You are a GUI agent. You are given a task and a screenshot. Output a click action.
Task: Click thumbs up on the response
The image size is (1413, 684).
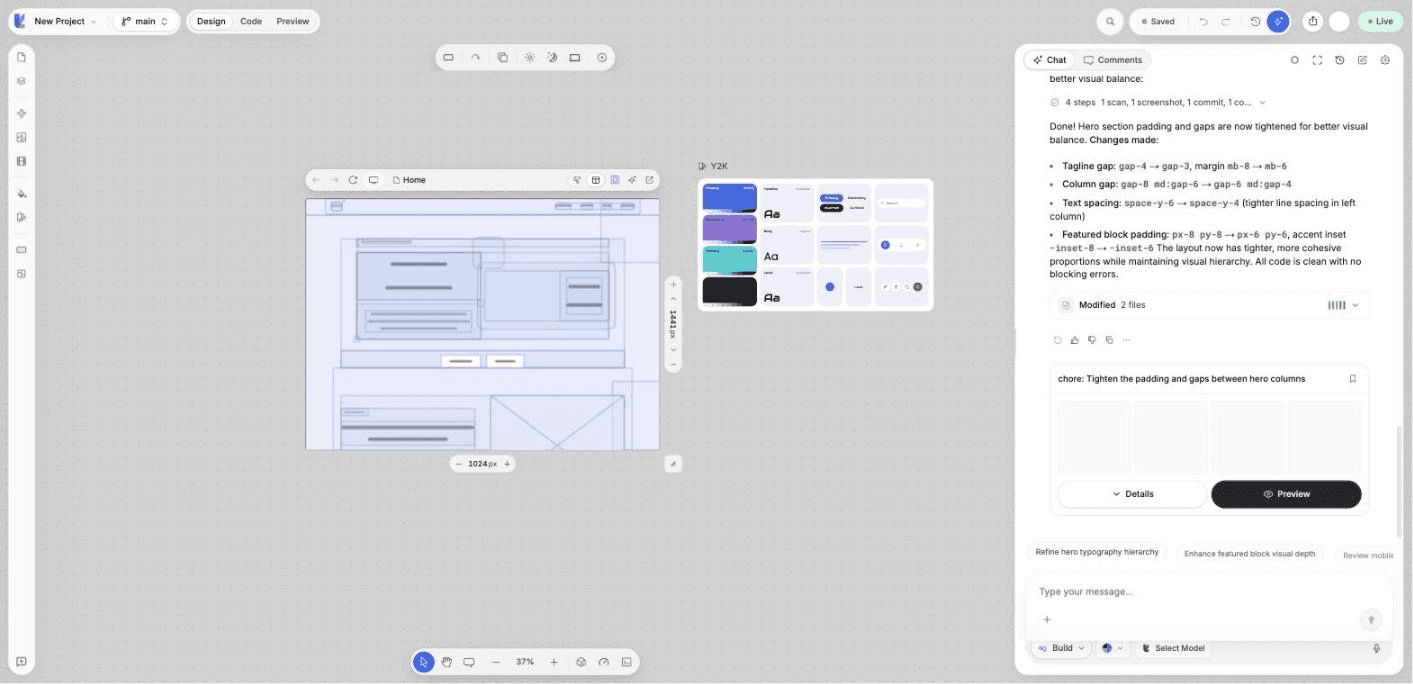(x=1075, y=340)
